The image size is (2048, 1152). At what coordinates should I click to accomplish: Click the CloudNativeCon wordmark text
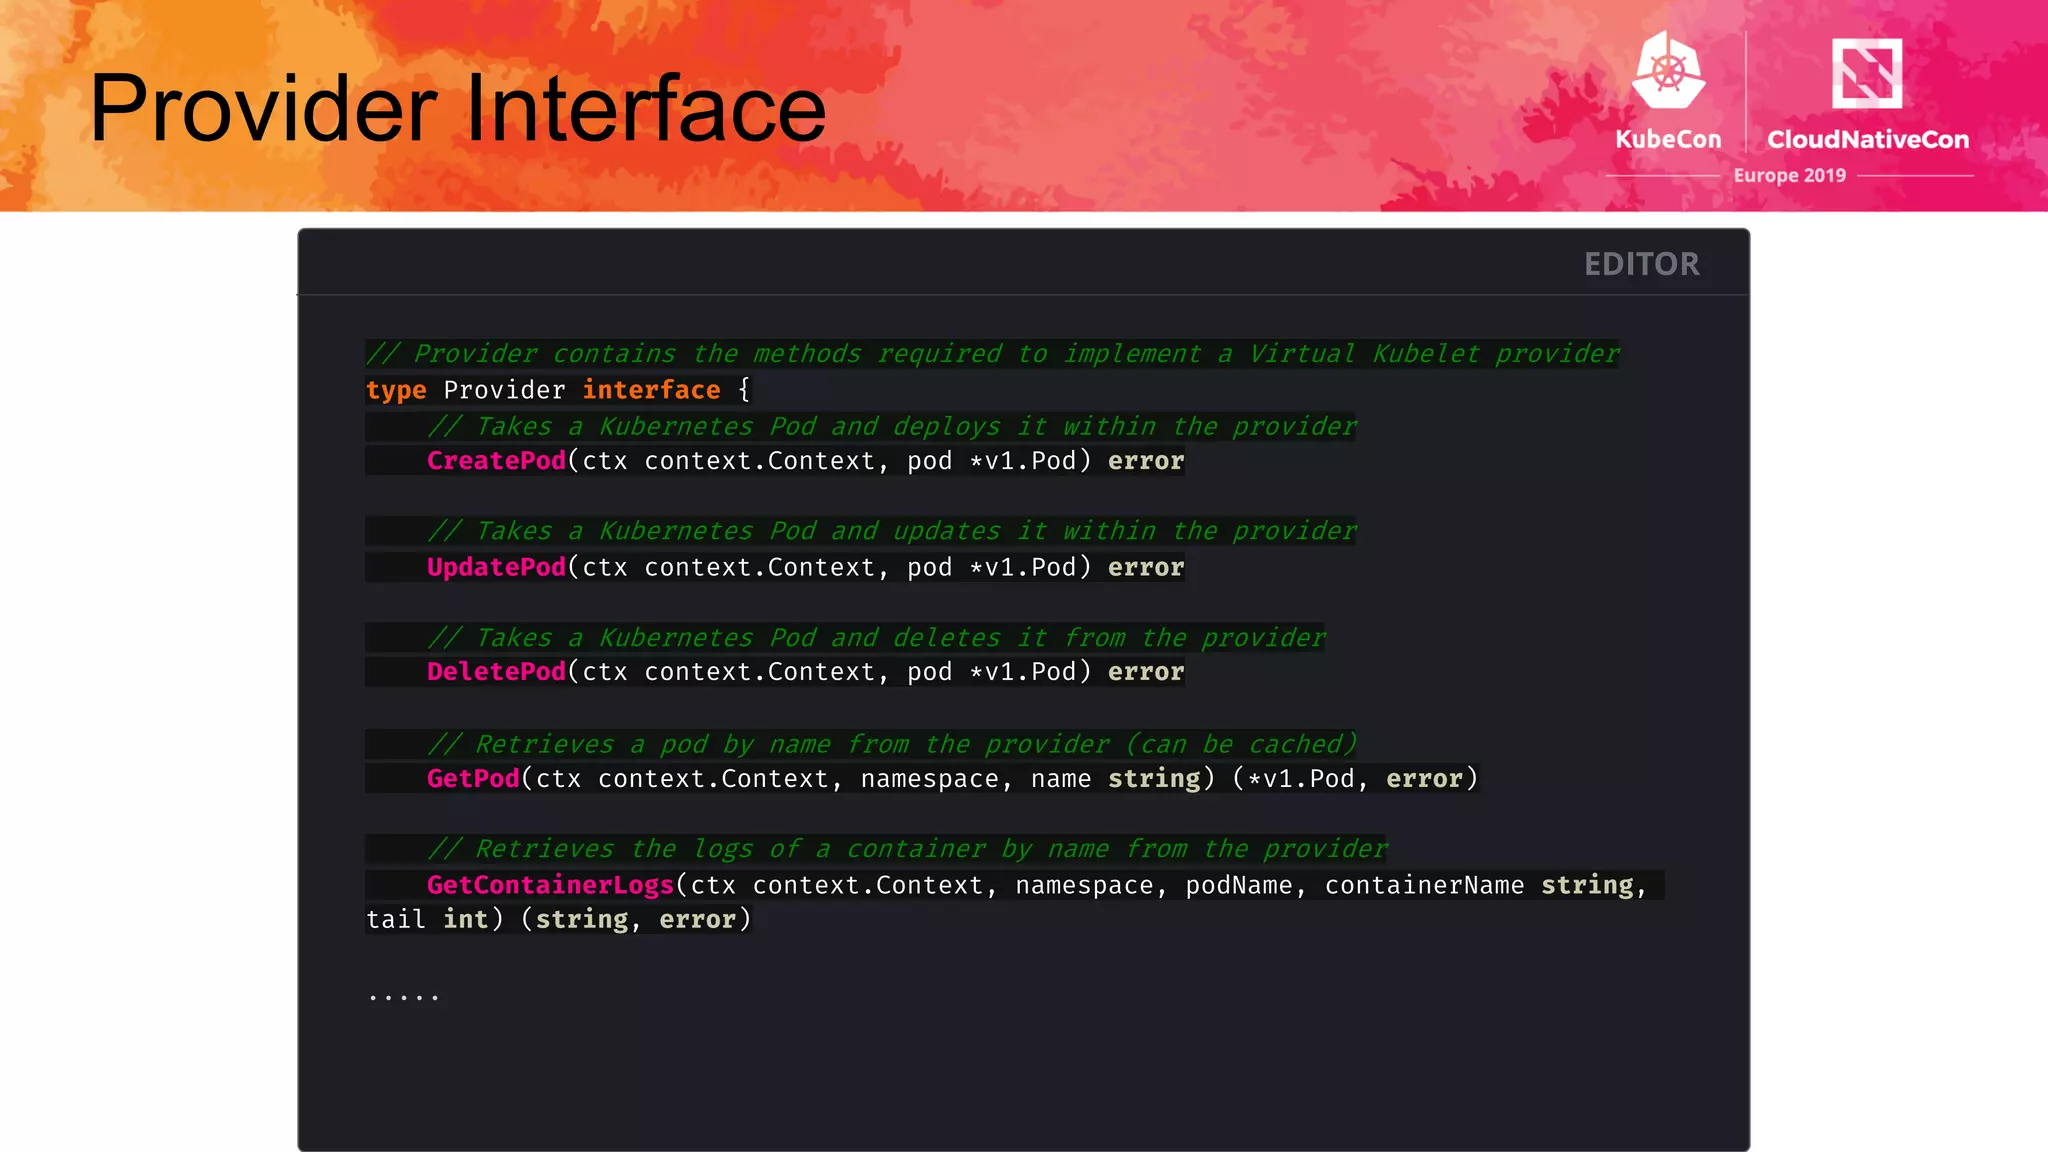(1867, 139)
